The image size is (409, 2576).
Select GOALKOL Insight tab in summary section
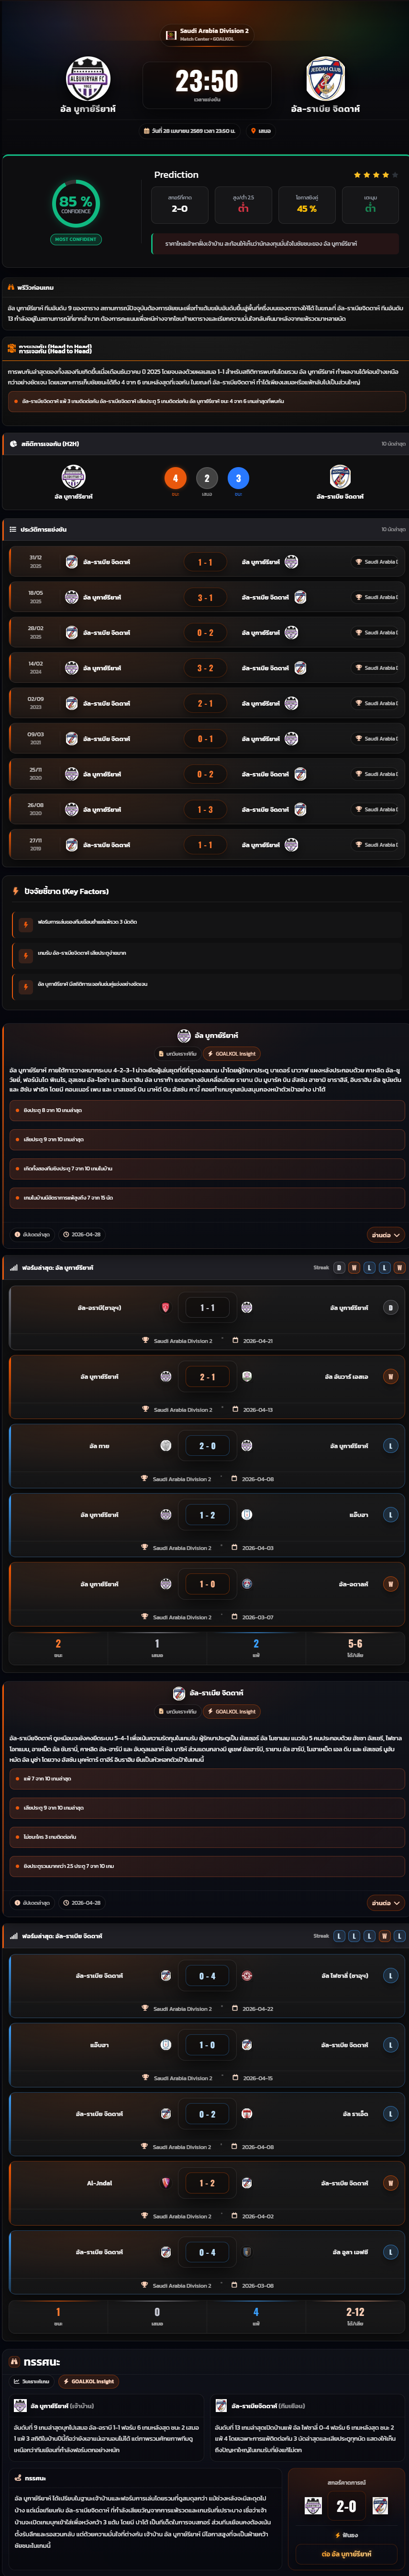pyautogui.click(x=88, y=2381)
